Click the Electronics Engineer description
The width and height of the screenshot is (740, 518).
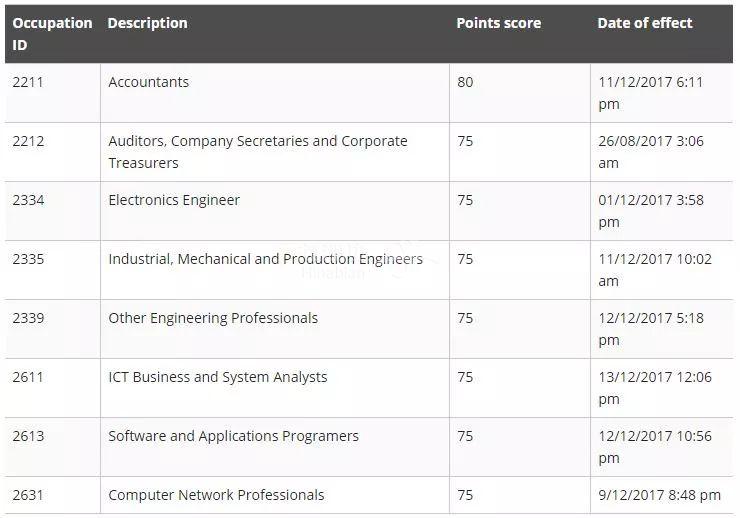[x=174, y=200]
